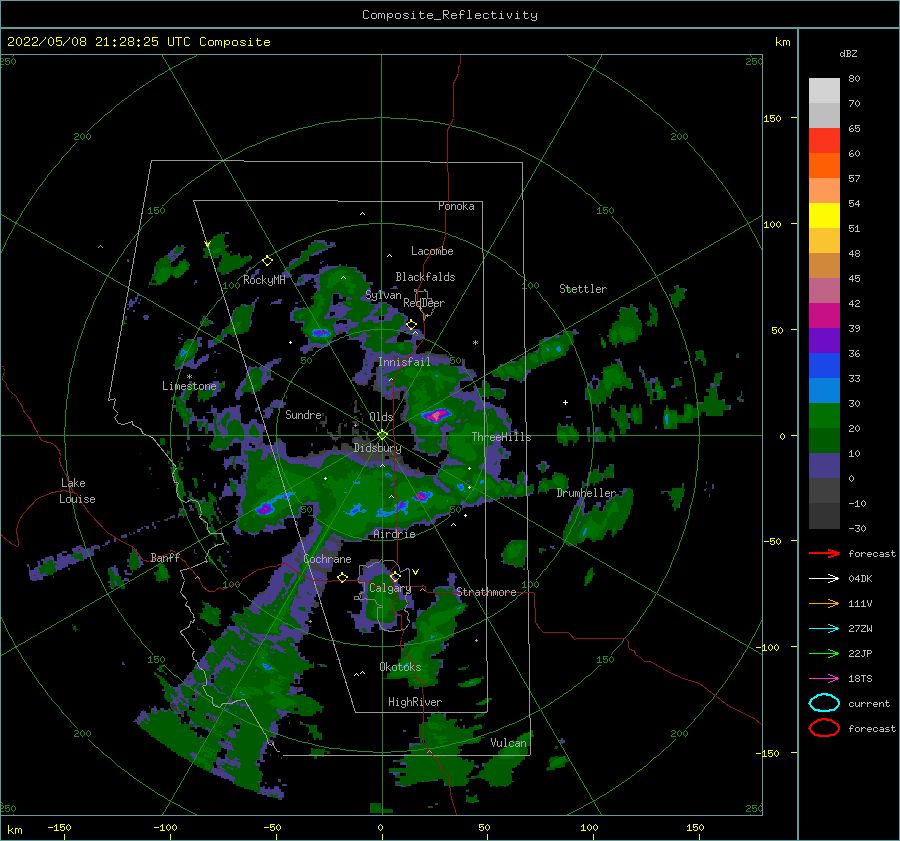Click the Okotoks city label
Image resolution: width=900 pixels, height=841 pixels.
(400, 667)
